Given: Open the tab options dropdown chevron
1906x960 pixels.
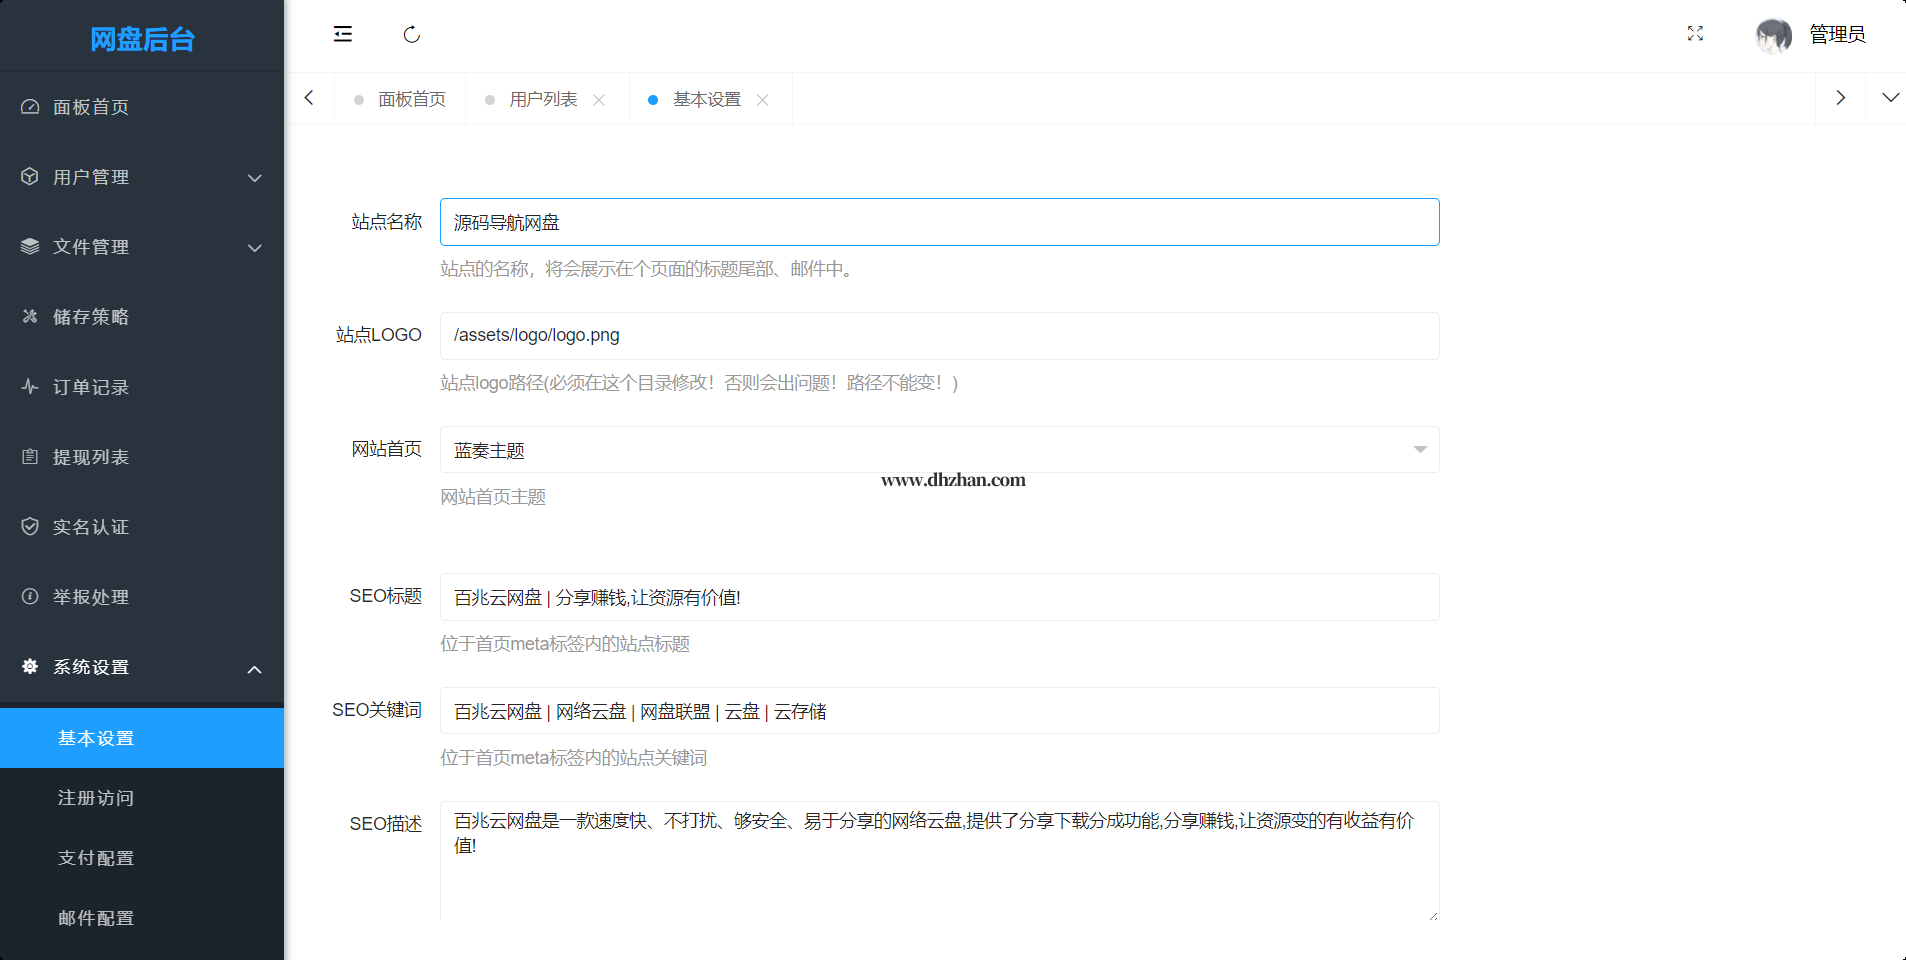Looking at the screenshot, I should point(1890,98).
